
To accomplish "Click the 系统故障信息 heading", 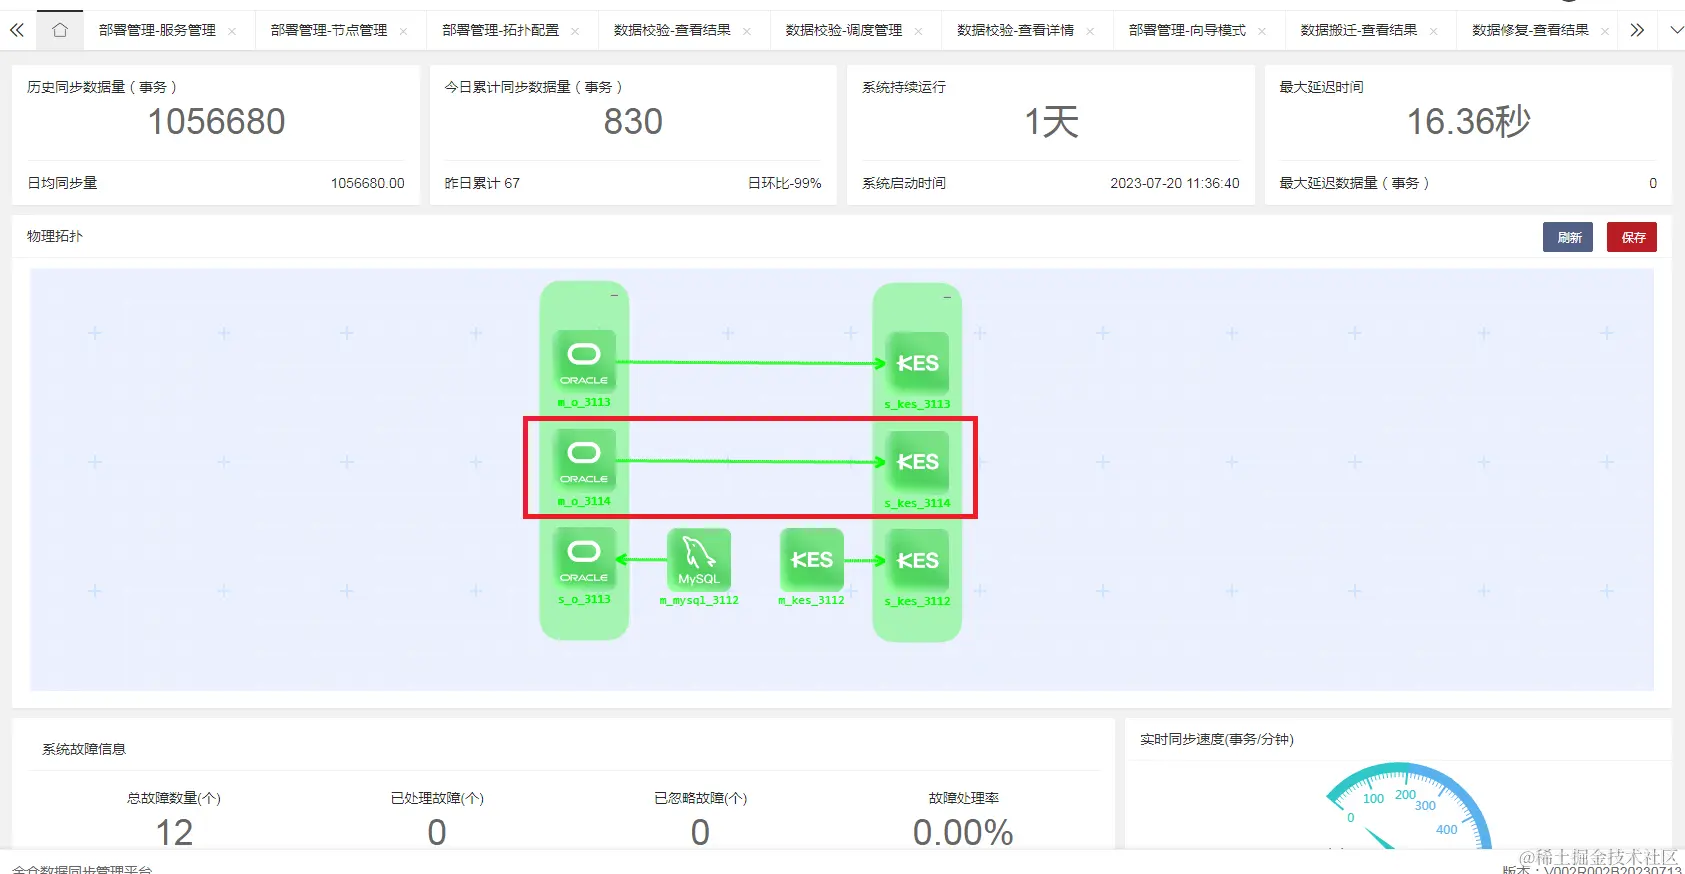I will point(84,749).
